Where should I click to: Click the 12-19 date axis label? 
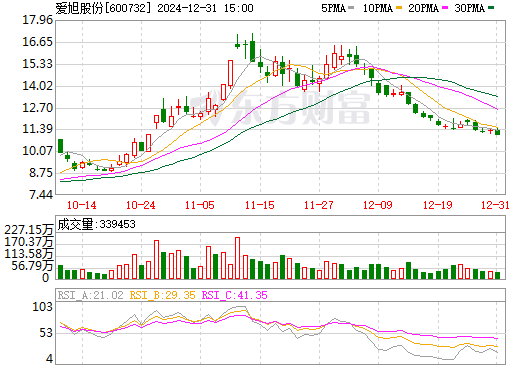tap(438, 205)
